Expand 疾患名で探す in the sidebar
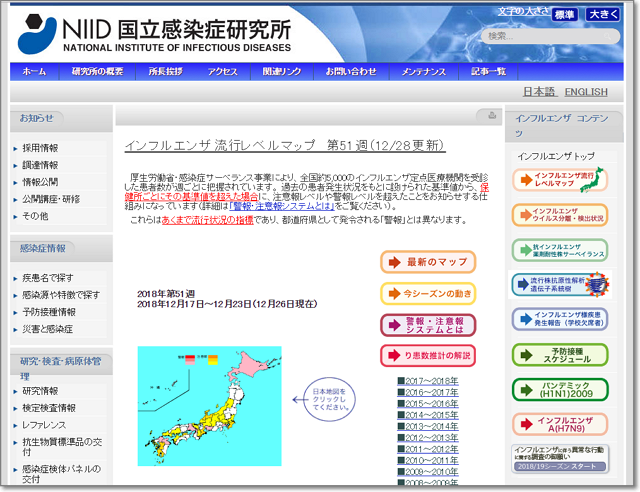640x492 pixels. click(47, 278)
